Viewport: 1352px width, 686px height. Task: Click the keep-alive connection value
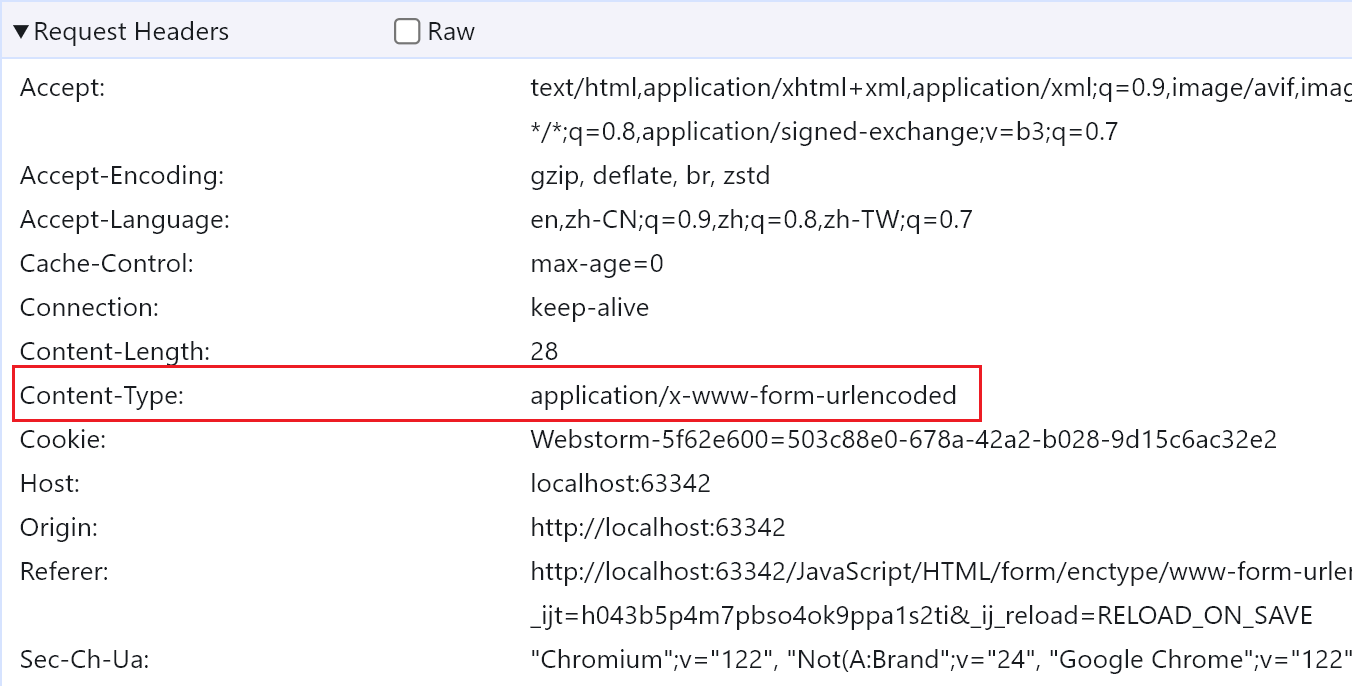[589, 308]
